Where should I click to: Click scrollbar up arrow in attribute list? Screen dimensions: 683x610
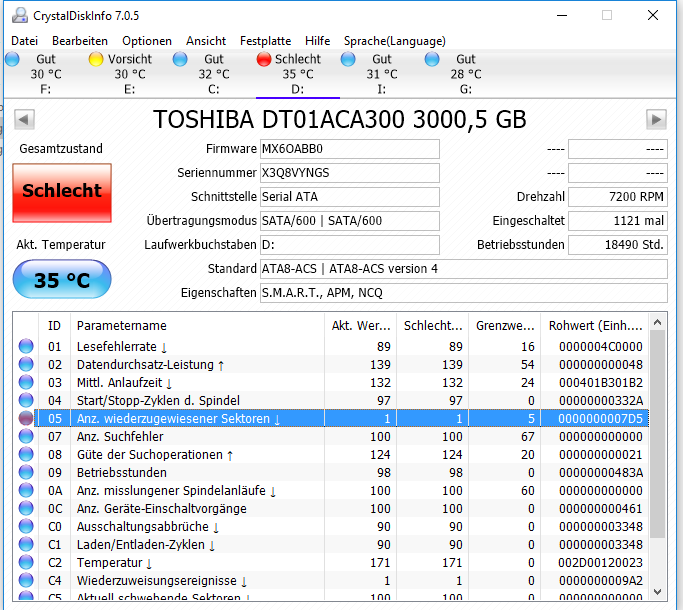tap(658, 322)
